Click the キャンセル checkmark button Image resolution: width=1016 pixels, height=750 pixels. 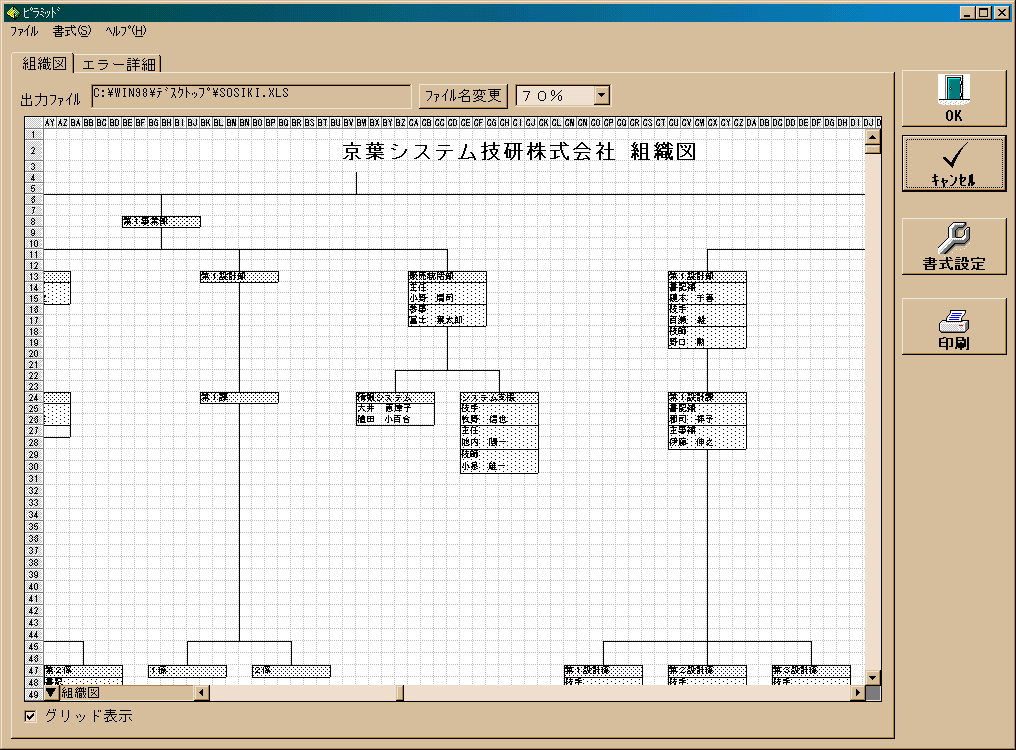(x=954, y=163)
